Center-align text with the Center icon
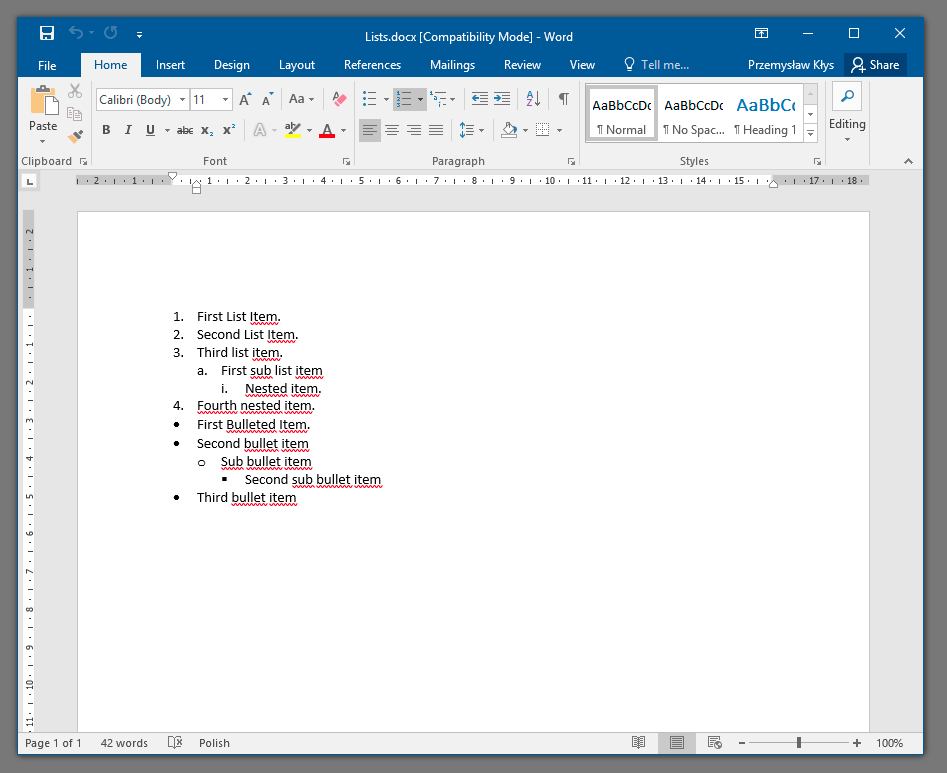 (x=392, y=130)
